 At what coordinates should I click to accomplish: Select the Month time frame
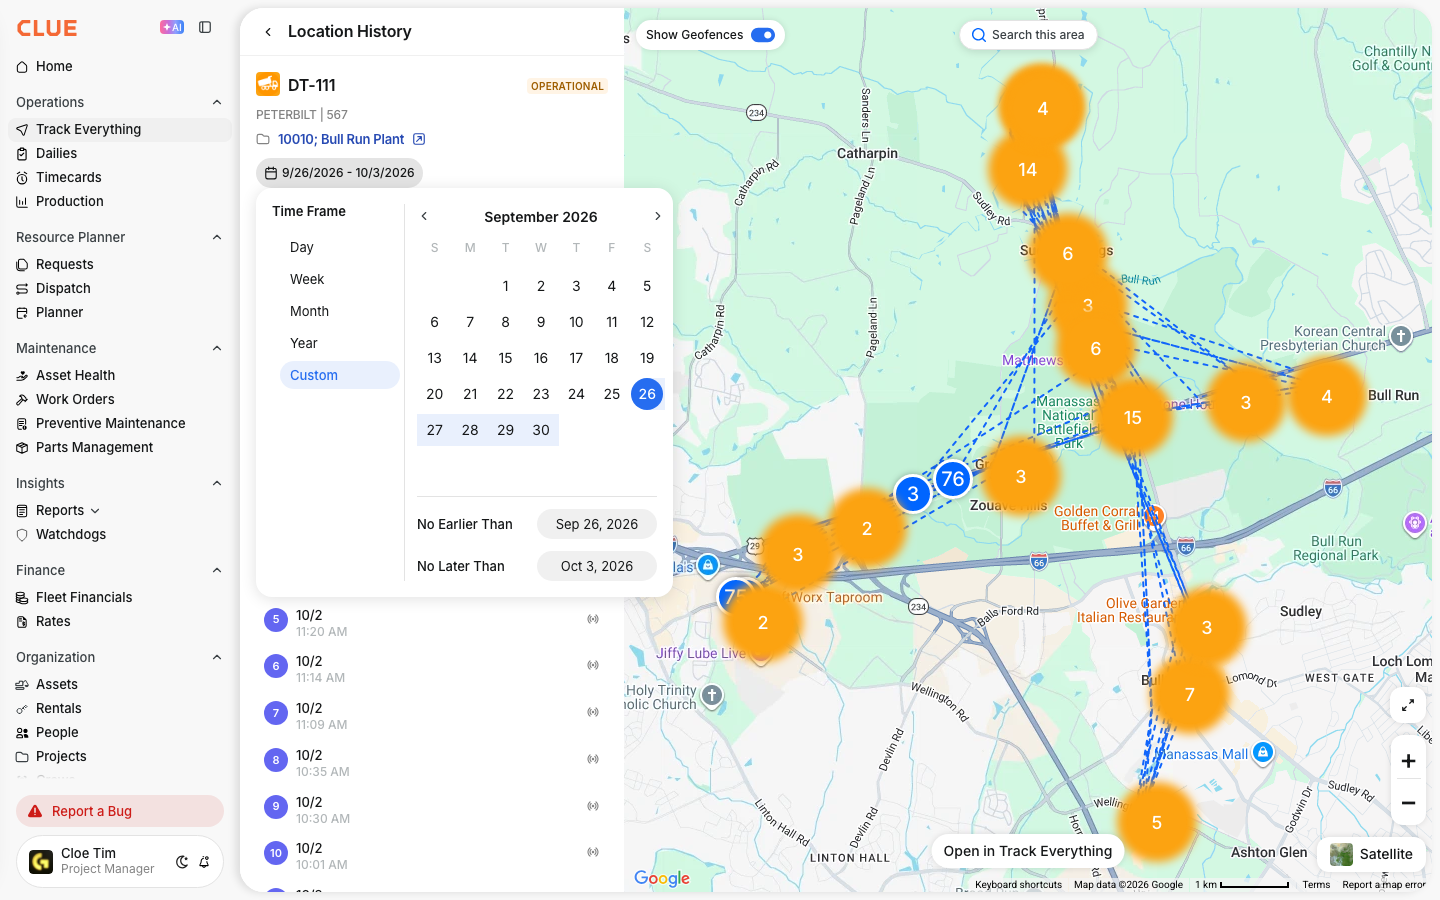(x=339, y=311)
